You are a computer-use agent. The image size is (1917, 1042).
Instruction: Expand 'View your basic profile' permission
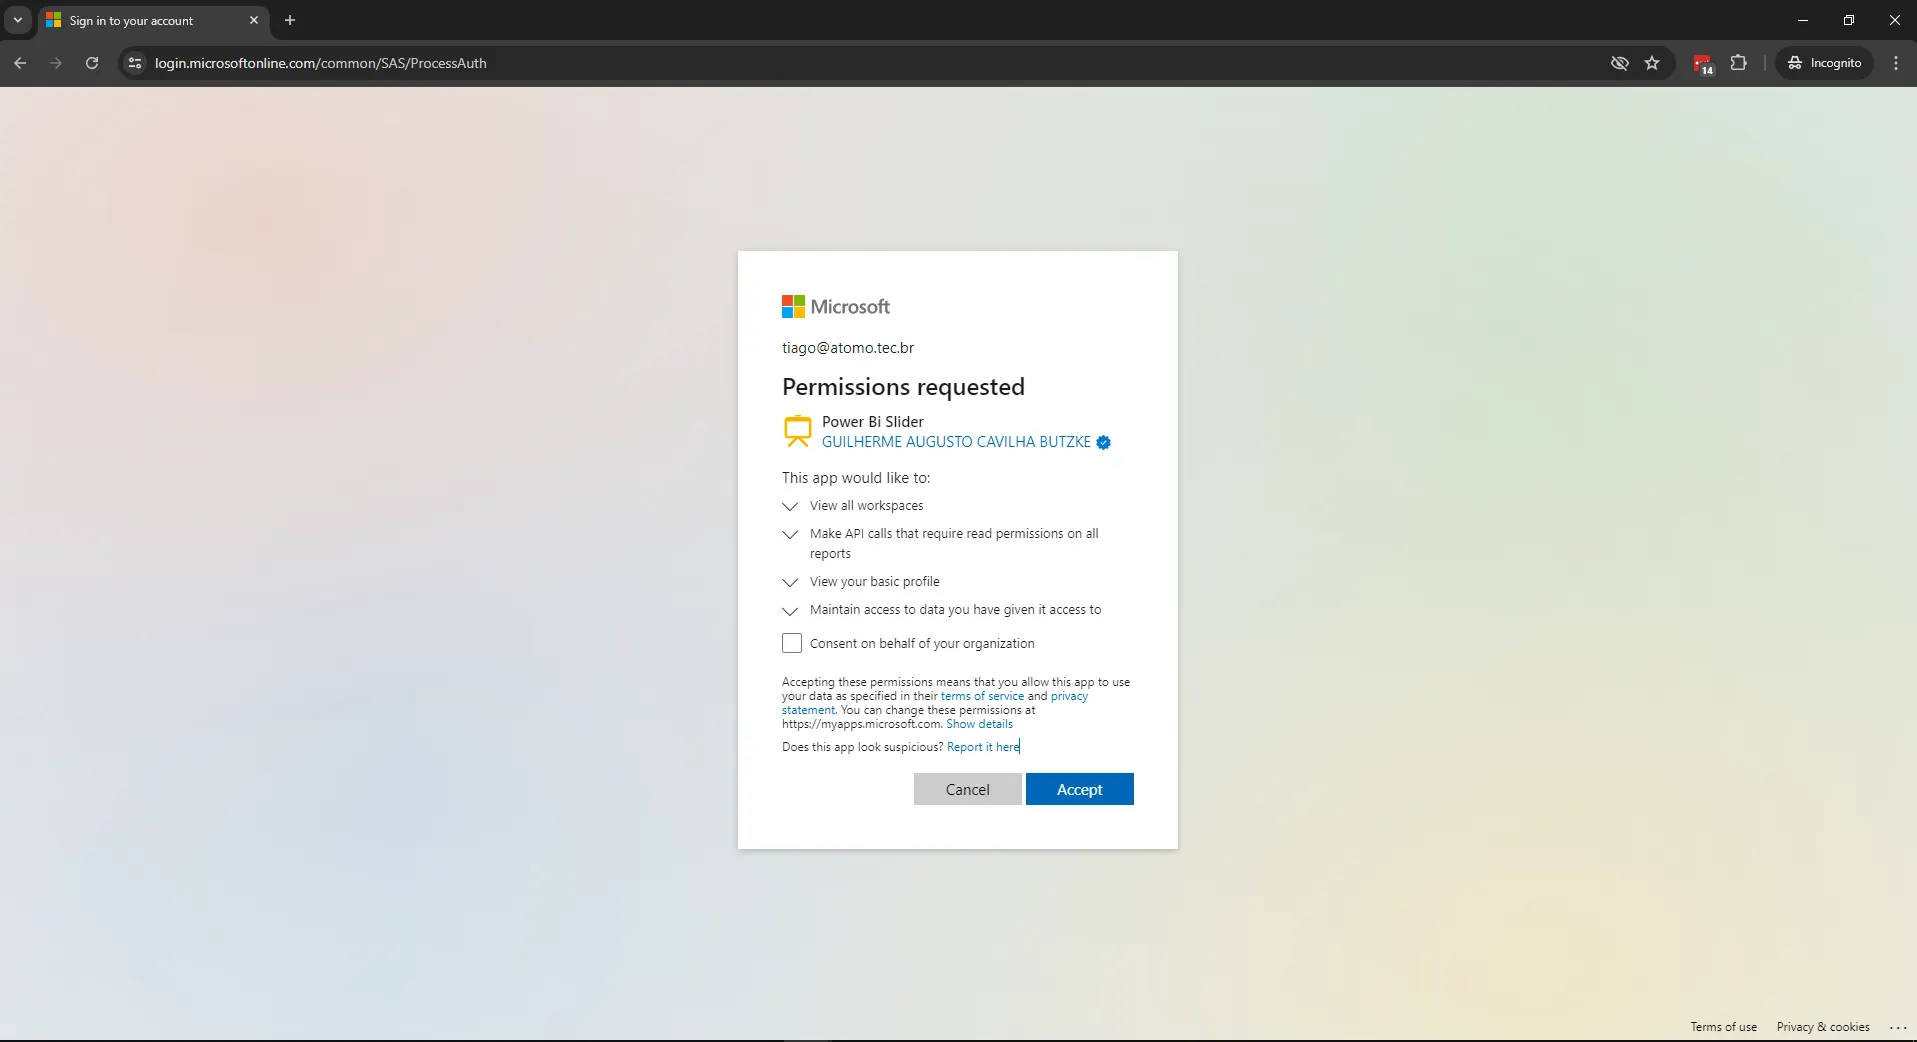[x=790, y=582]
